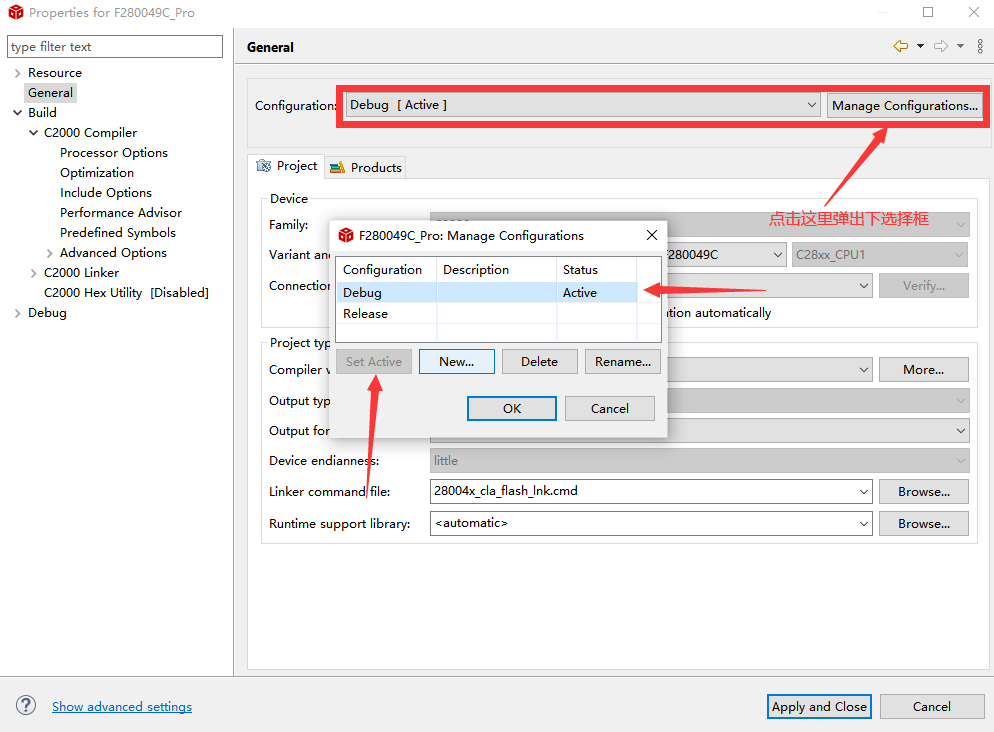The width and height of the screenshot is (994, 732).
Task: Click the filter text input field
Action: pos(115,46)
